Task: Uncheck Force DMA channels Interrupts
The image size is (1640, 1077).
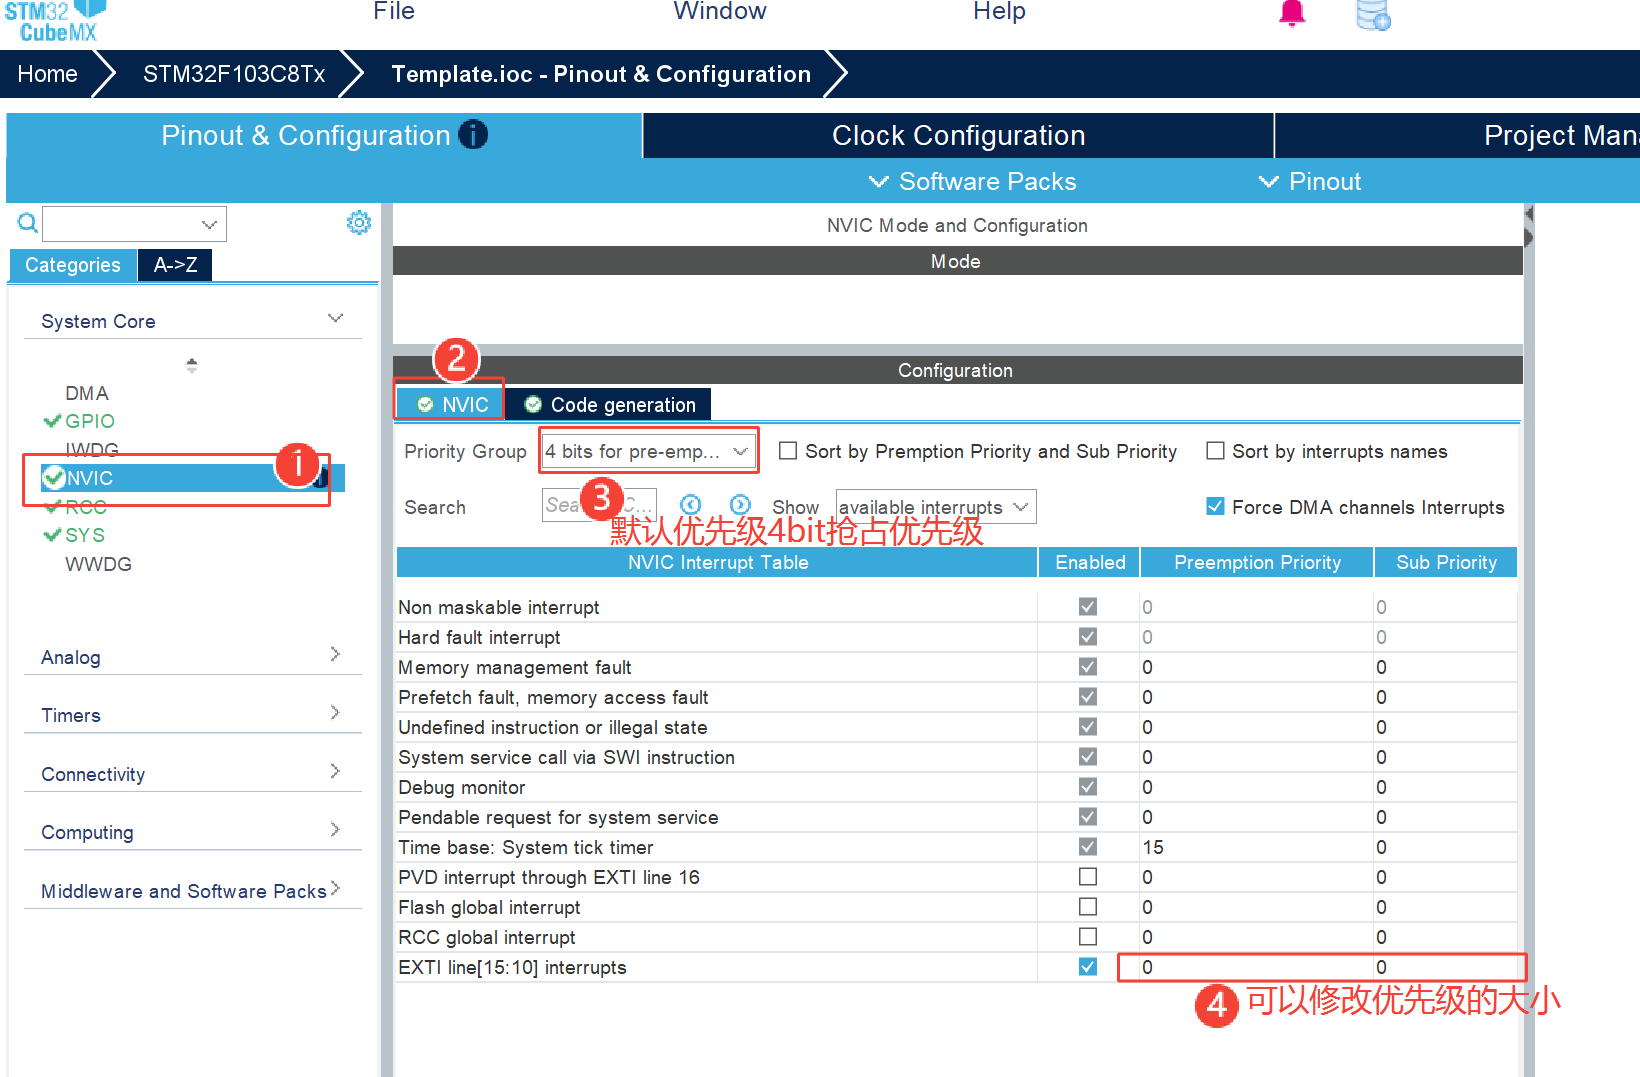Action: coord(1215,506)
